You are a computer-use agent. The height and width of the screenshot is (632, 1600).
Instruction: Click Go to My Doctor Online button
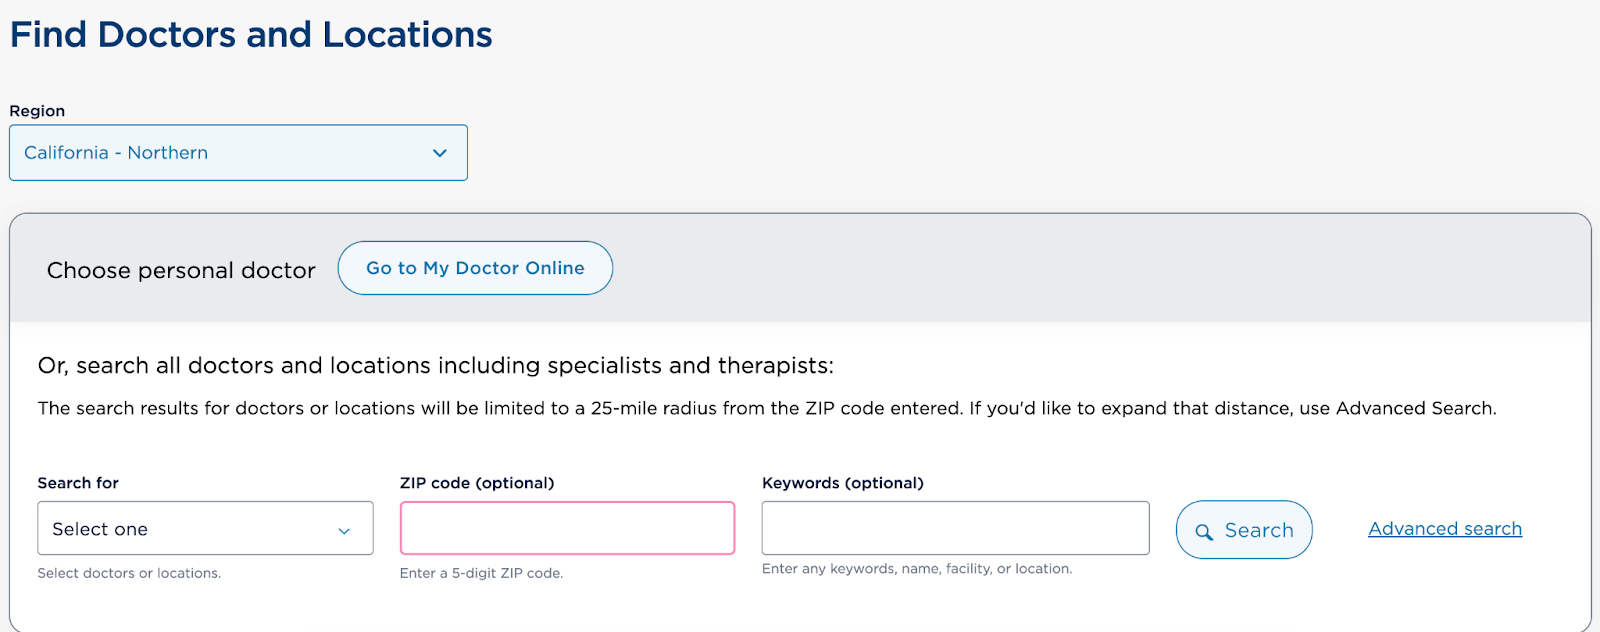click(475, 268)
